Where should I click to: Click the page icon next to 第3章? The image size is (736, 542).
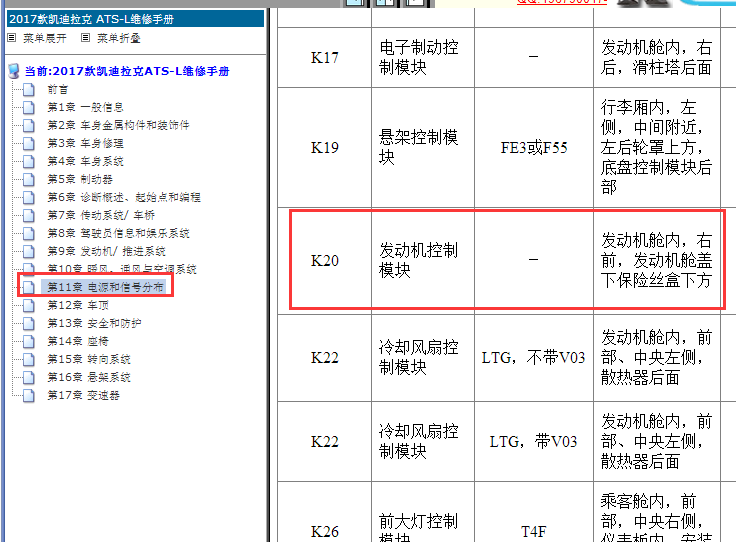pyautogui.click(x=29, y=143)
